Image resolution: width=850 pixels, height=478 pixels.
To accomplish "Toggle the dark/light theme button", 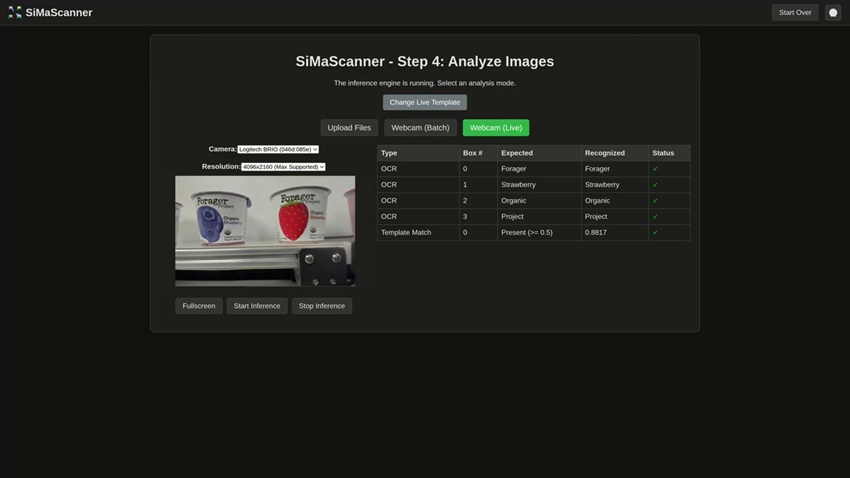I will click(833, 13).
